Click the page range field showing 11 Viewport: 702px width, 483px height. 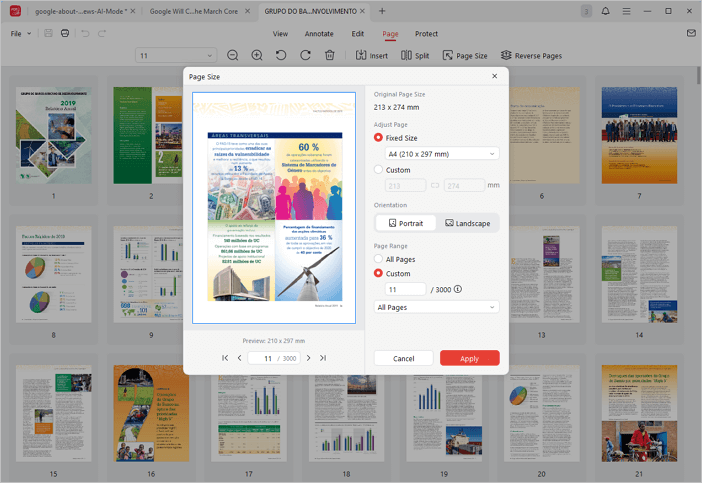click(406, 289)
